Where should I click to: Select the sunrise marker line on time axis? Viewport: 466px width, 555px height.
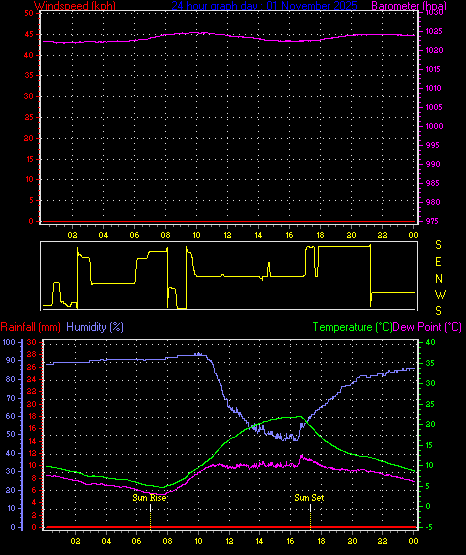(x=151, y=517)
